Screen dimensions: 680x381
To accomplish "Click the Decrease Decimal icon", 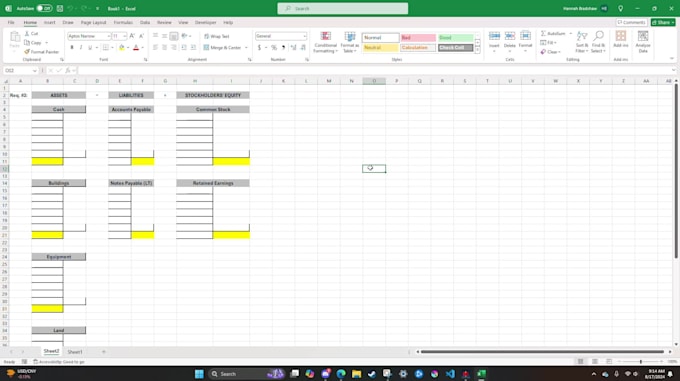I will tap(303, 47).
